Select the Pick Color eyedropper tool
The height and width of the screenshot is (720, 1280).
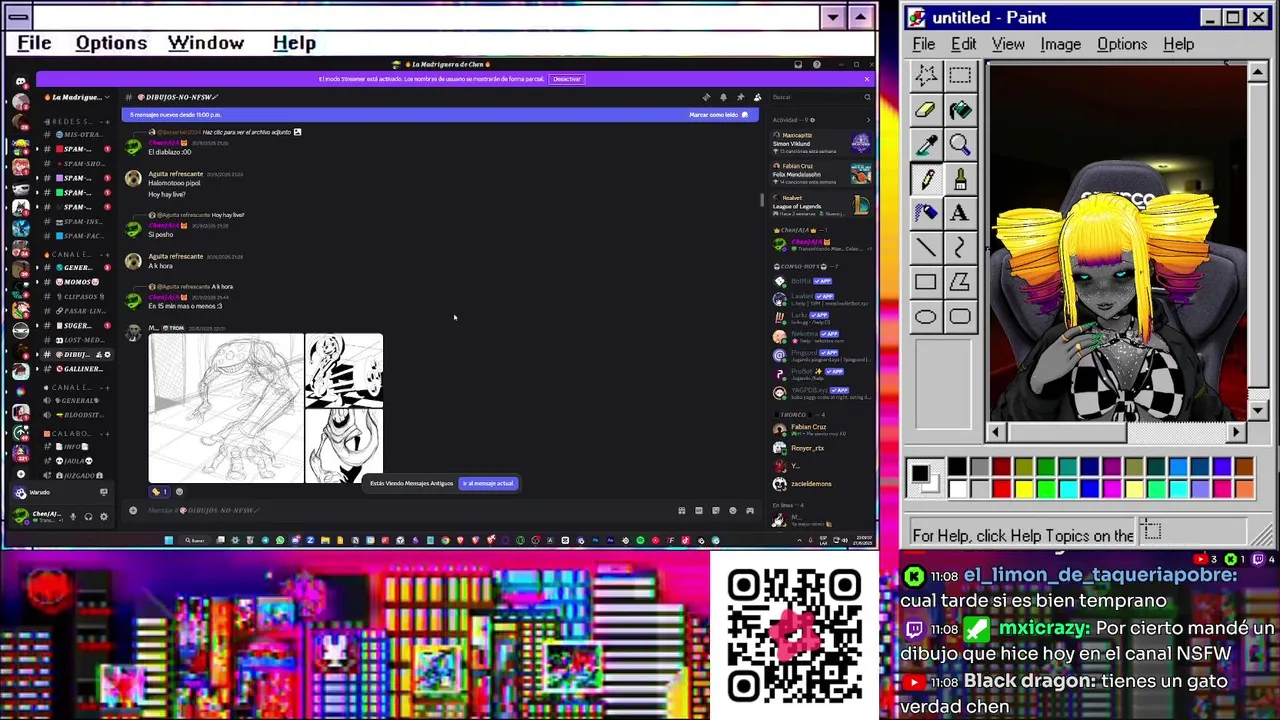click(926, 145)
